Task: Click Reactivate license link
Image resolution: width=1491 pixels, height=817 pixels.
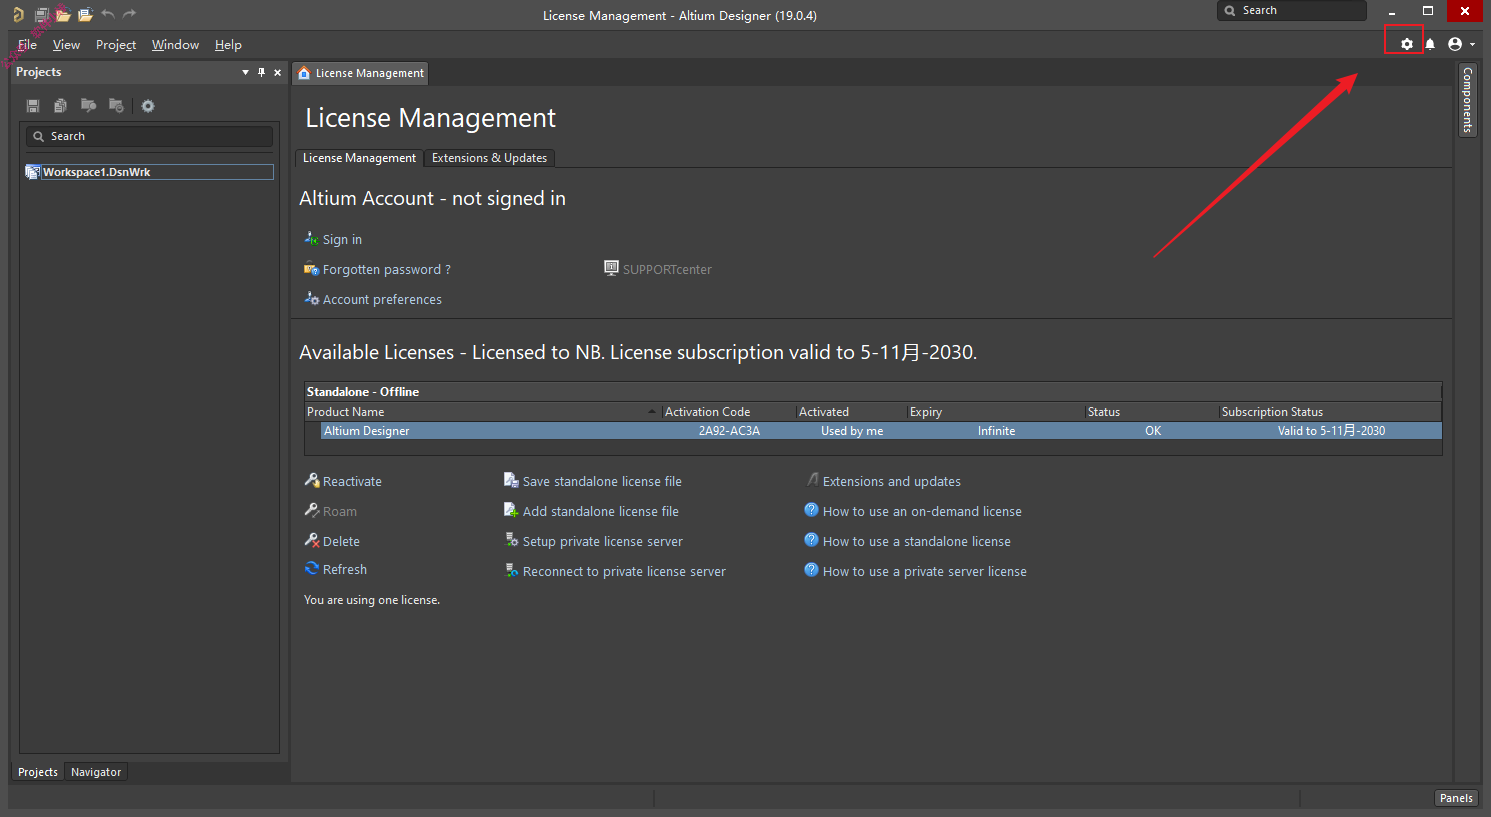Action: (352, 482)
